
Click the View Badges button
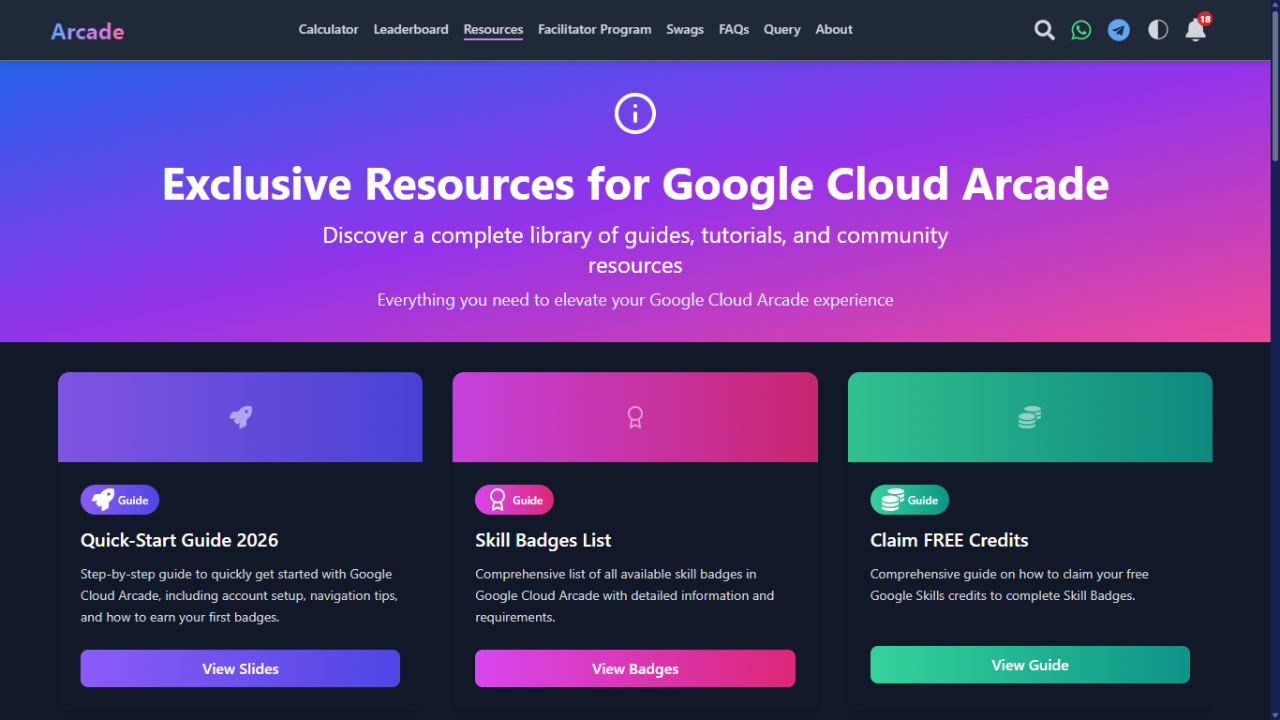(x=635, y=669)
